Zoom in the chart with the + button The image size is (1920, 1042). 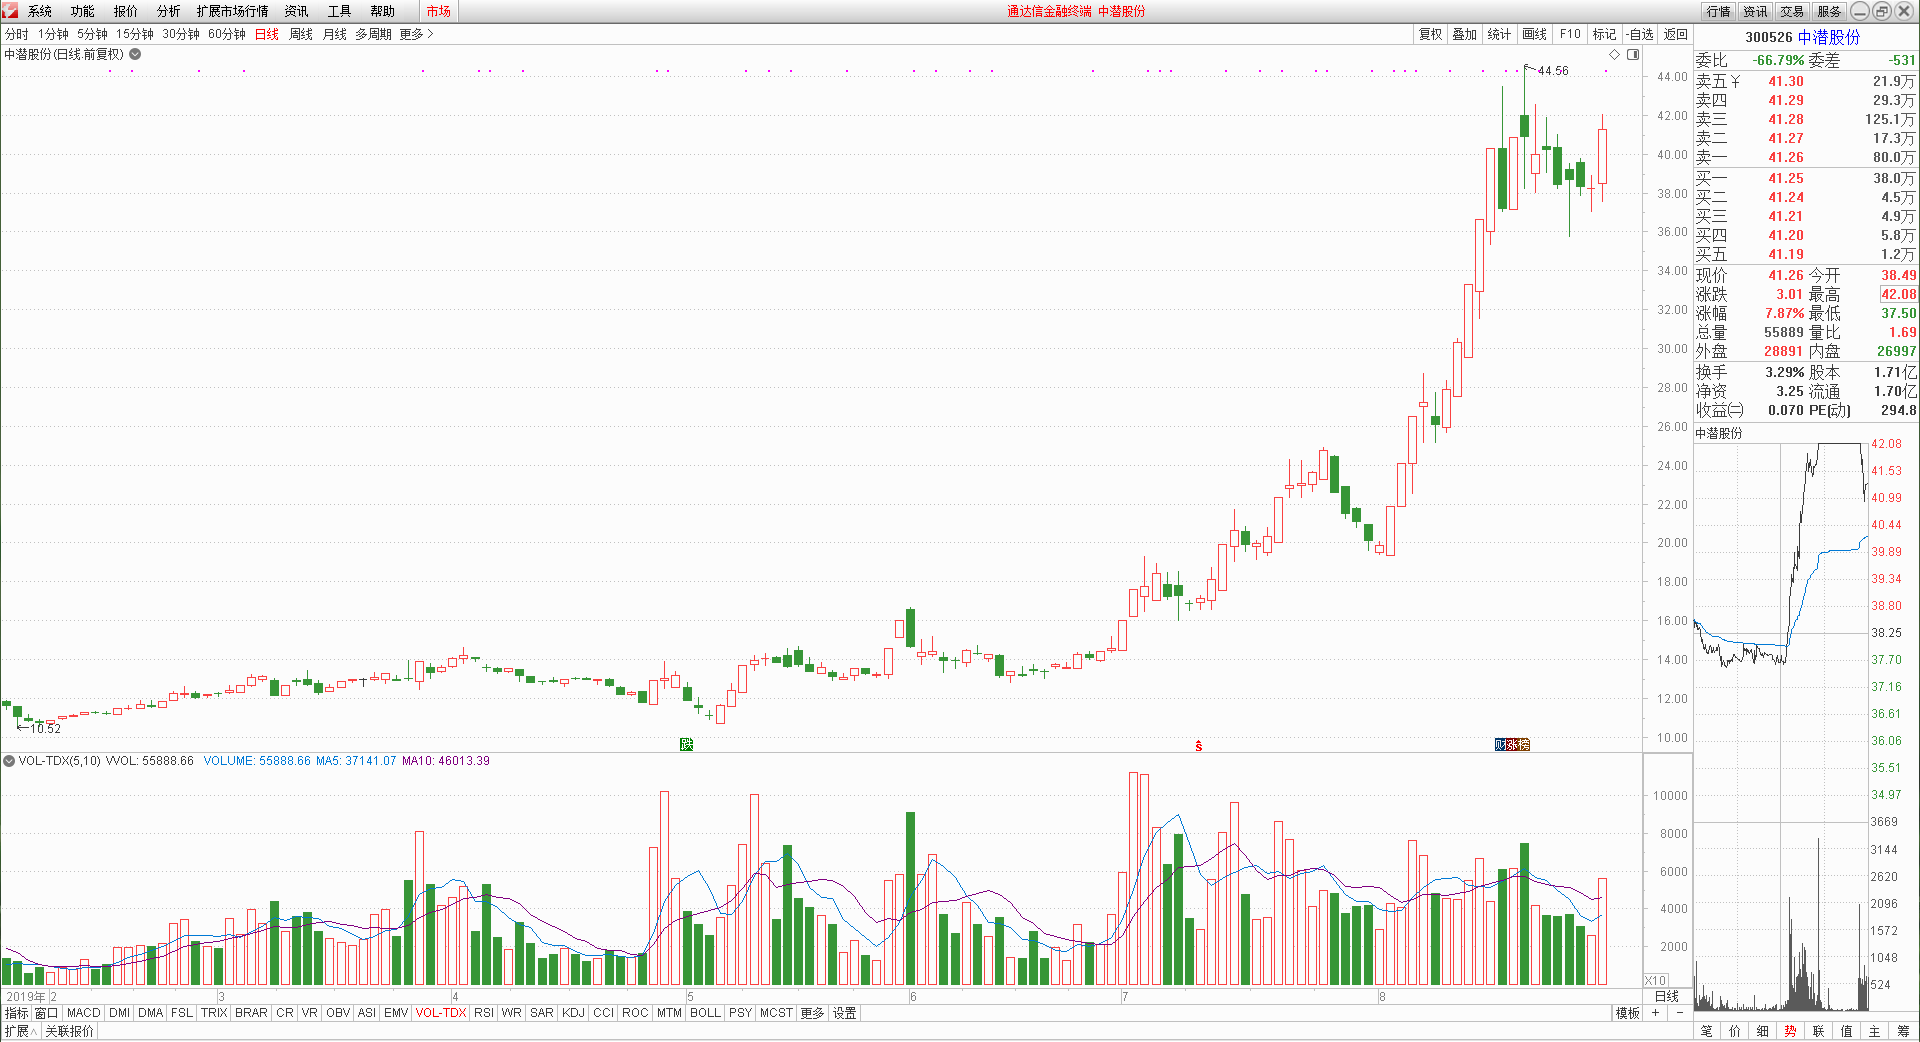pos(1656,1013)
